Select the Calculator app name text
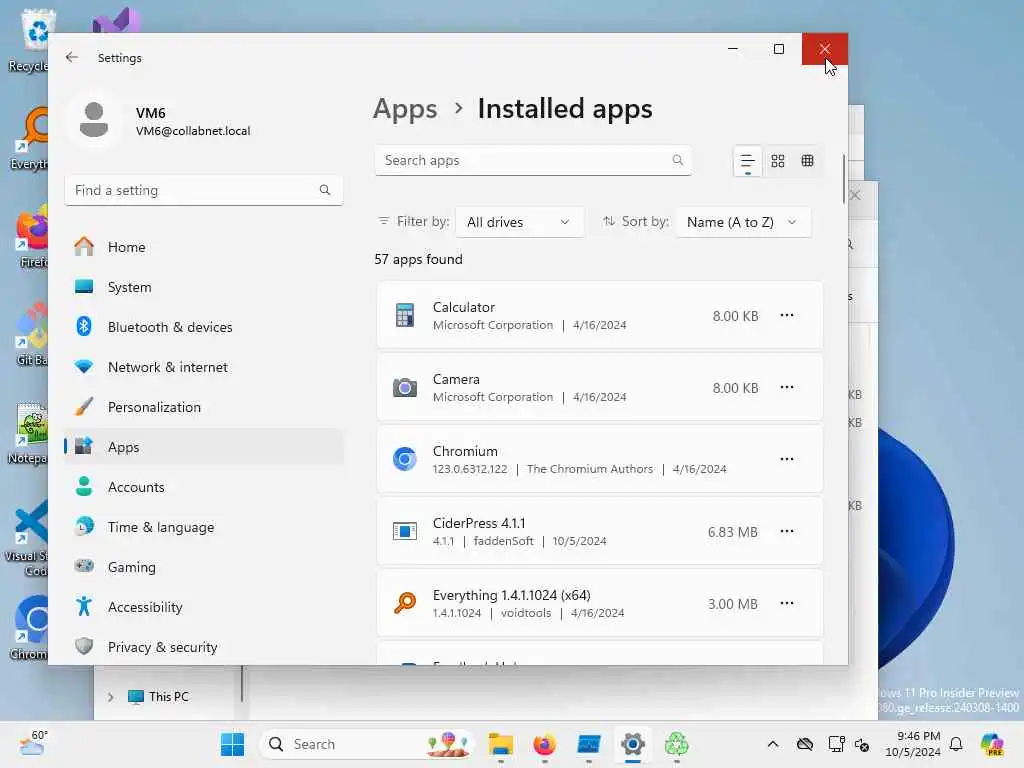Screen dimensions: 1024x768 (x=464, y=307)
